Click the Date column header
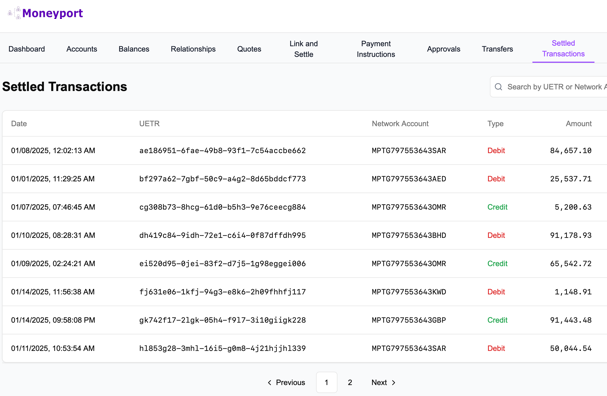The height and width of the screenshot is (396, 607). point(19,123)
